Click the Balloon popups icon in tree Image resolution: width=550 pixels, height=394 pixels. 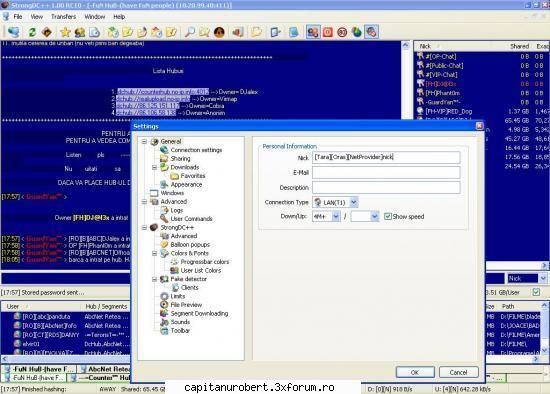[164, 244]
